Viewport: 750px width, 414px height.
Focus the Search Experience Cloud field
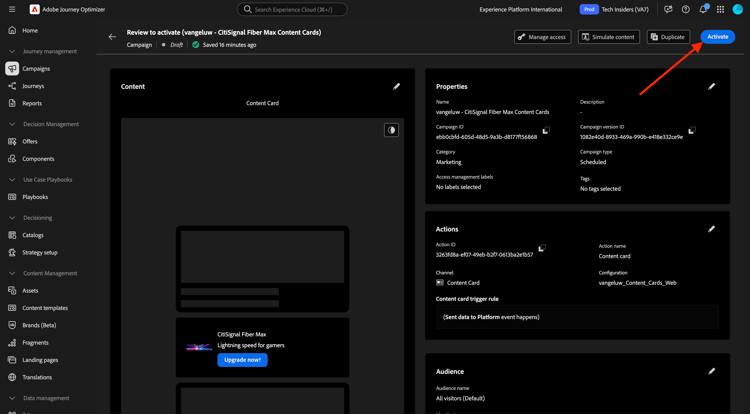[292, 9]
